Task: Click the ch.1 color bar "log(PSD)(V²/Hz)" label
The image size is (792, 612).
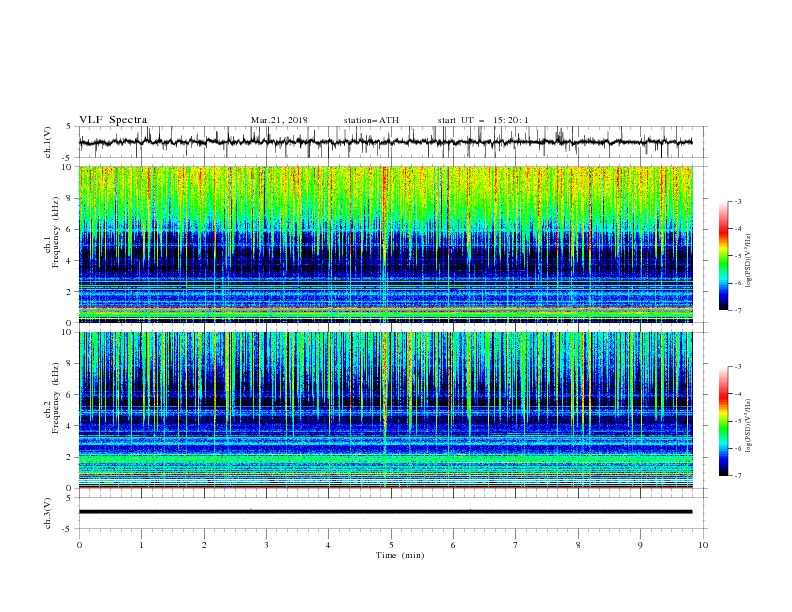Action: tap(749, 261)
